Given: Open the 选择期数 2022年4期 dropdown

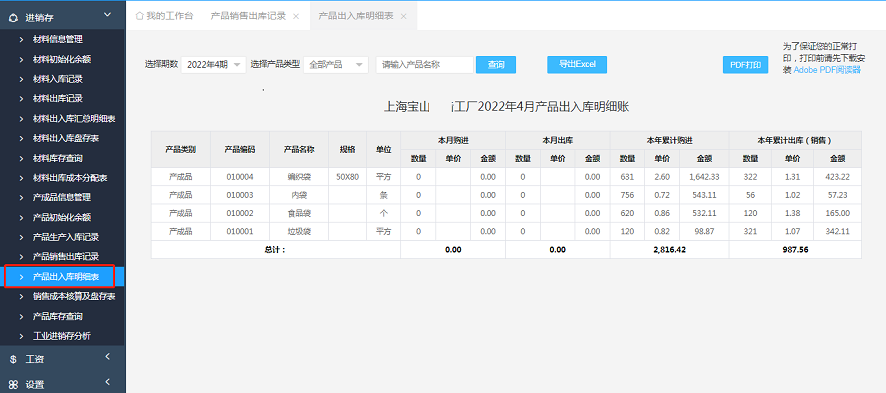Looking at the screenshot, I should click(x=214, y=64).
